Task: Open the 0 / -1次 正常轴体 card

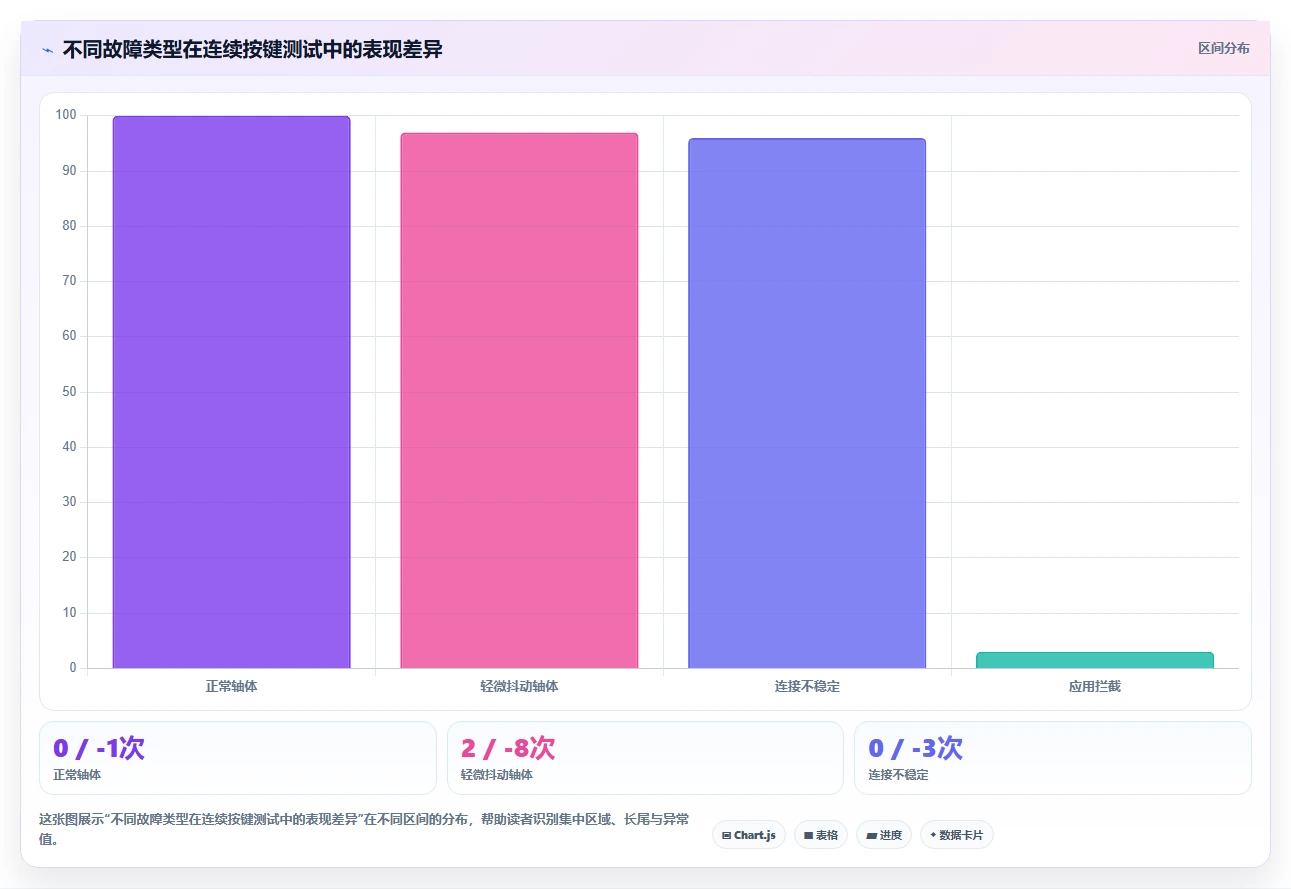Action: pyautogui.click(x=238, y=758)
